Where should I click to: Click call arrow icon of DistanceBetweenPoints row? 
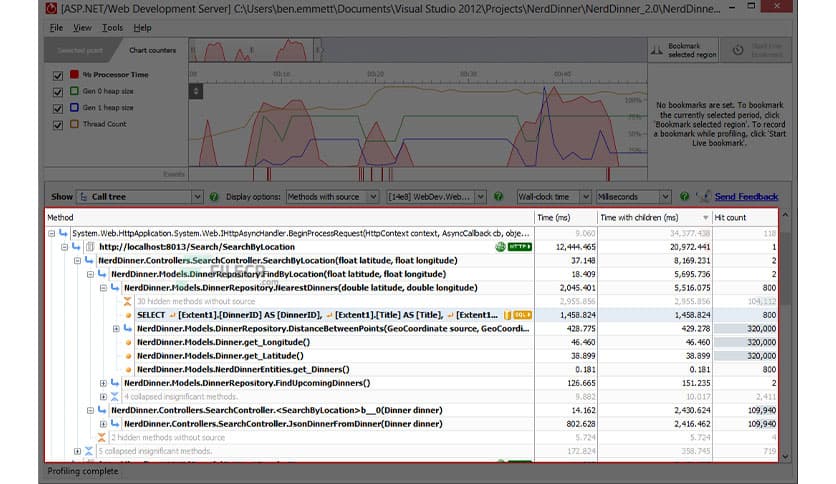(127, 328)
